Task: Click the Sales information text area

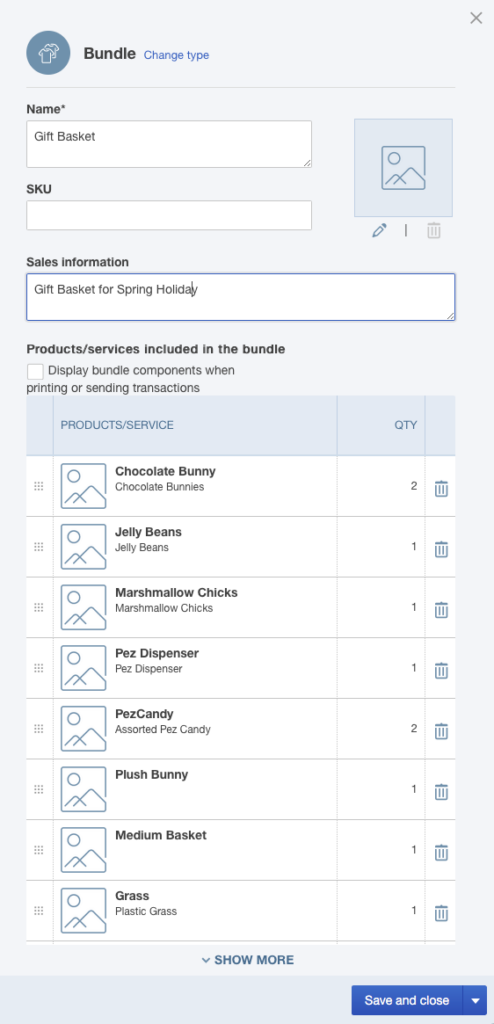Action: point(240,297)
